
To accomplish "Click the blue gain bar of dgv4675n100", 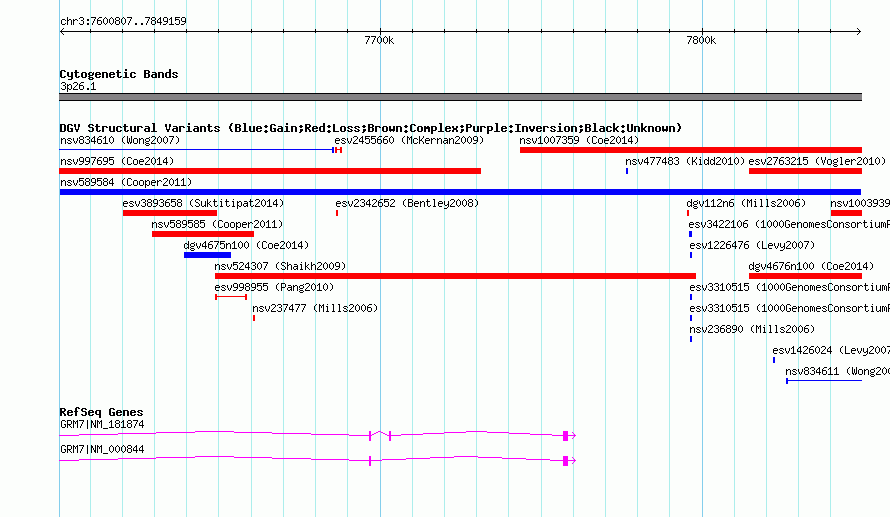I will point(207,255).
